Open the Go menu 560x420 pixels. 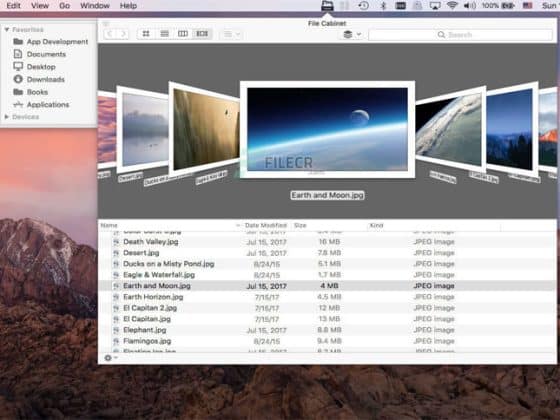(64, 5)
